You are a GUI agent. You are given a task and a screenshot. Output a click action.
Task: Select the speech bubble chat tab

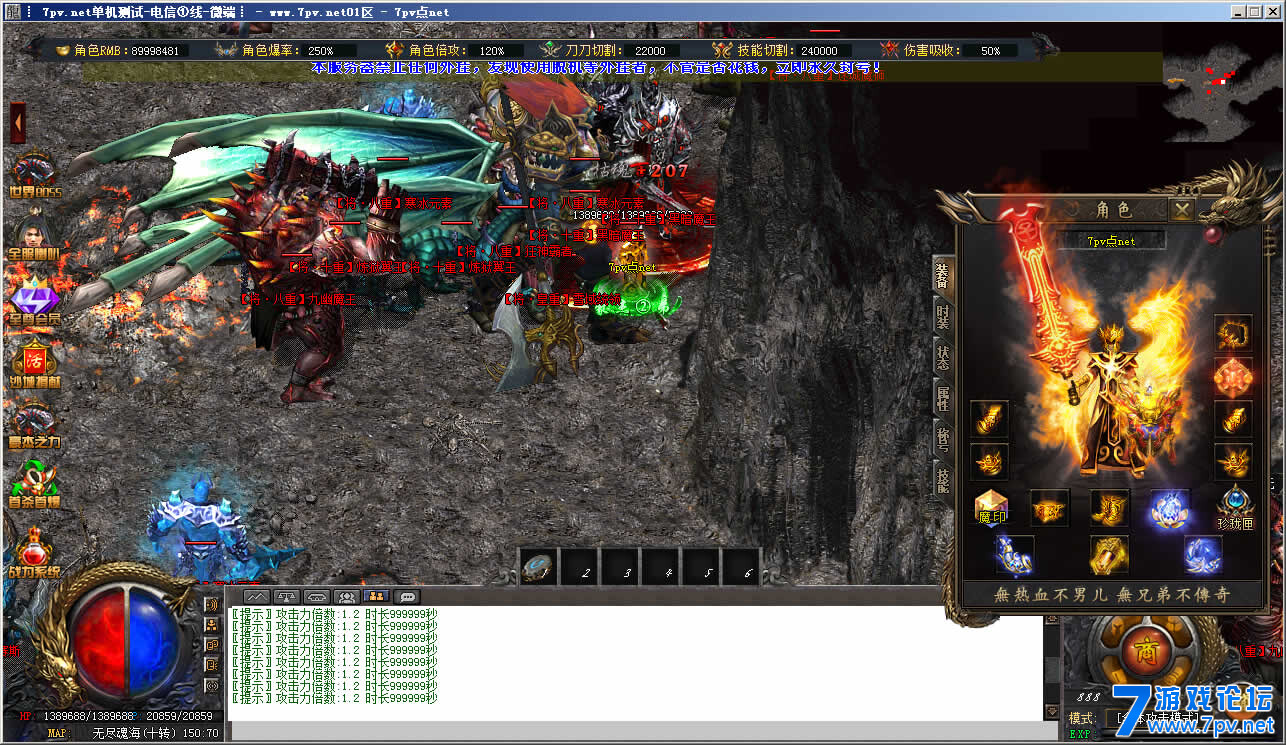pos(408,596)
